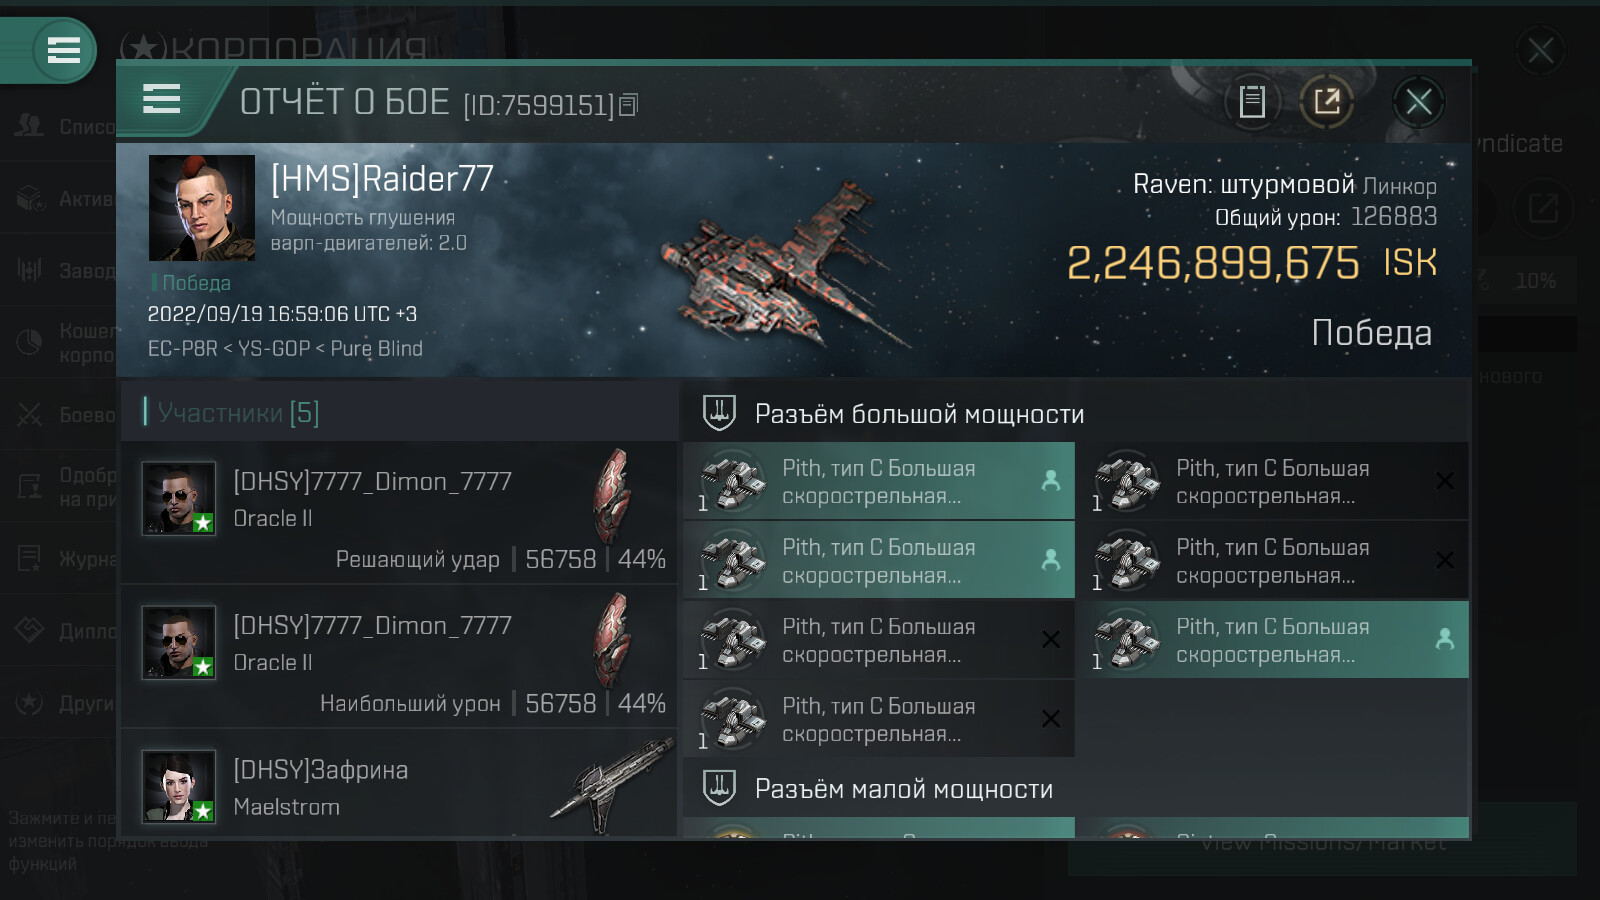Click the Разъём большой мощности header
The image size is (1600, 900).
919,413
